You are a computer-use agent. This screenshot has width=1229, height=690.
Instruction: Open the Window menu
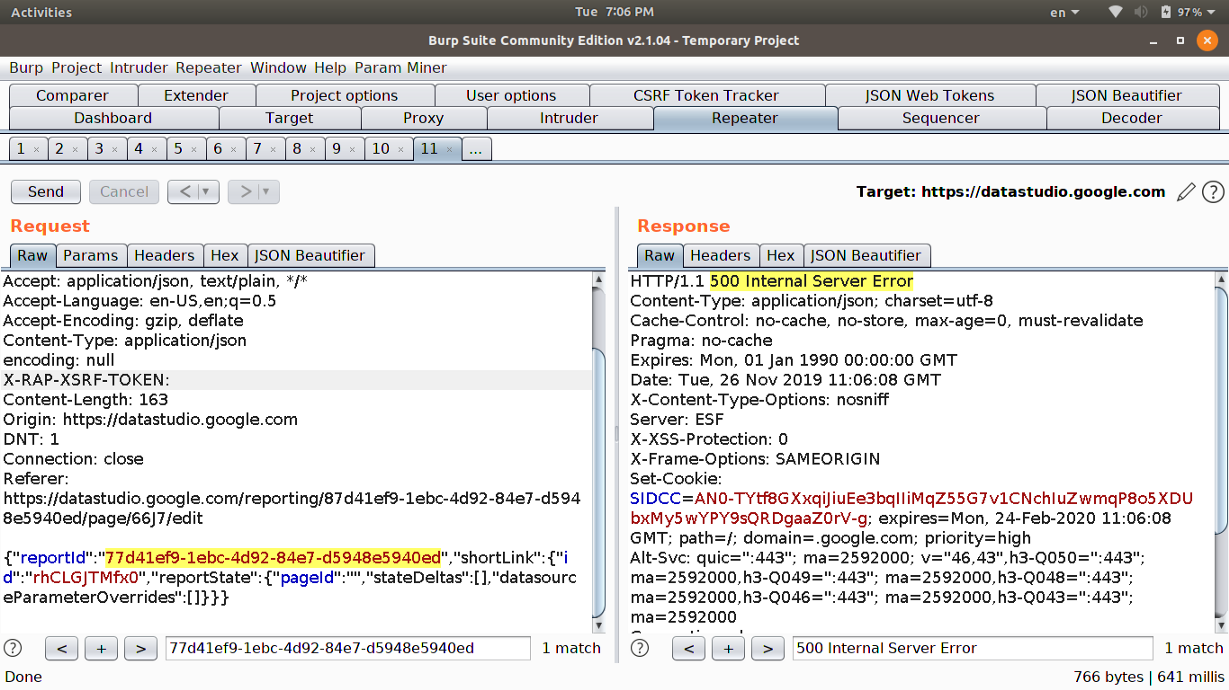pos(278,68)
